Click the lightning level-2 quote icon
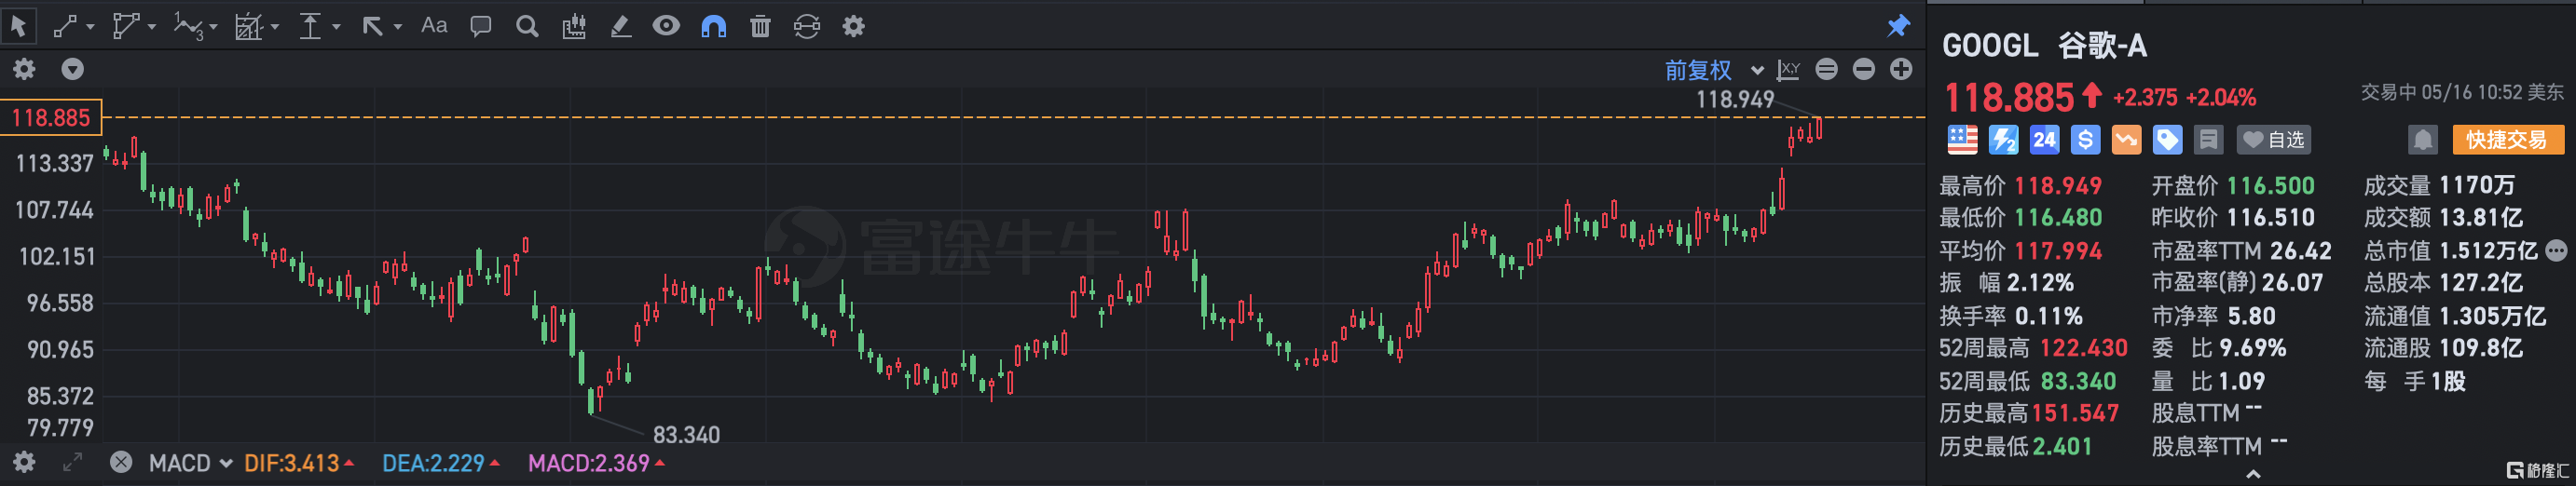This screenshot has height=486, width=2576. point(2003,140)
